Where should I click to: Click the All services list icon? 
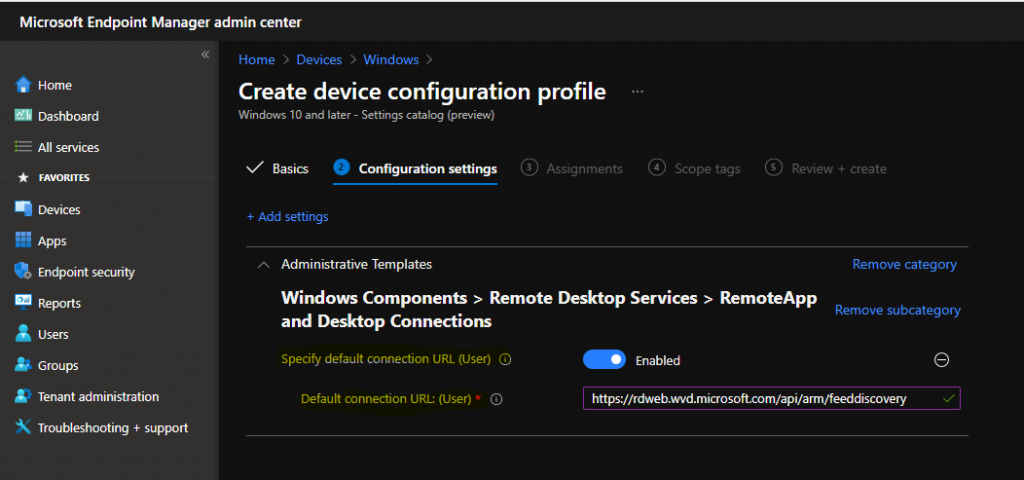click(23, 147)
